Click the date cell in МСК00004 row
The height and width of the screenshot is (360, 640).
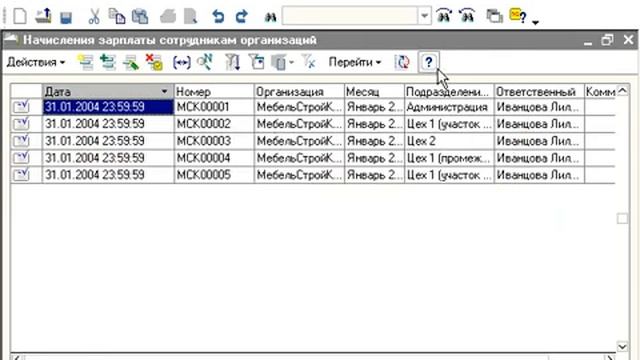[x=108, y=158]
